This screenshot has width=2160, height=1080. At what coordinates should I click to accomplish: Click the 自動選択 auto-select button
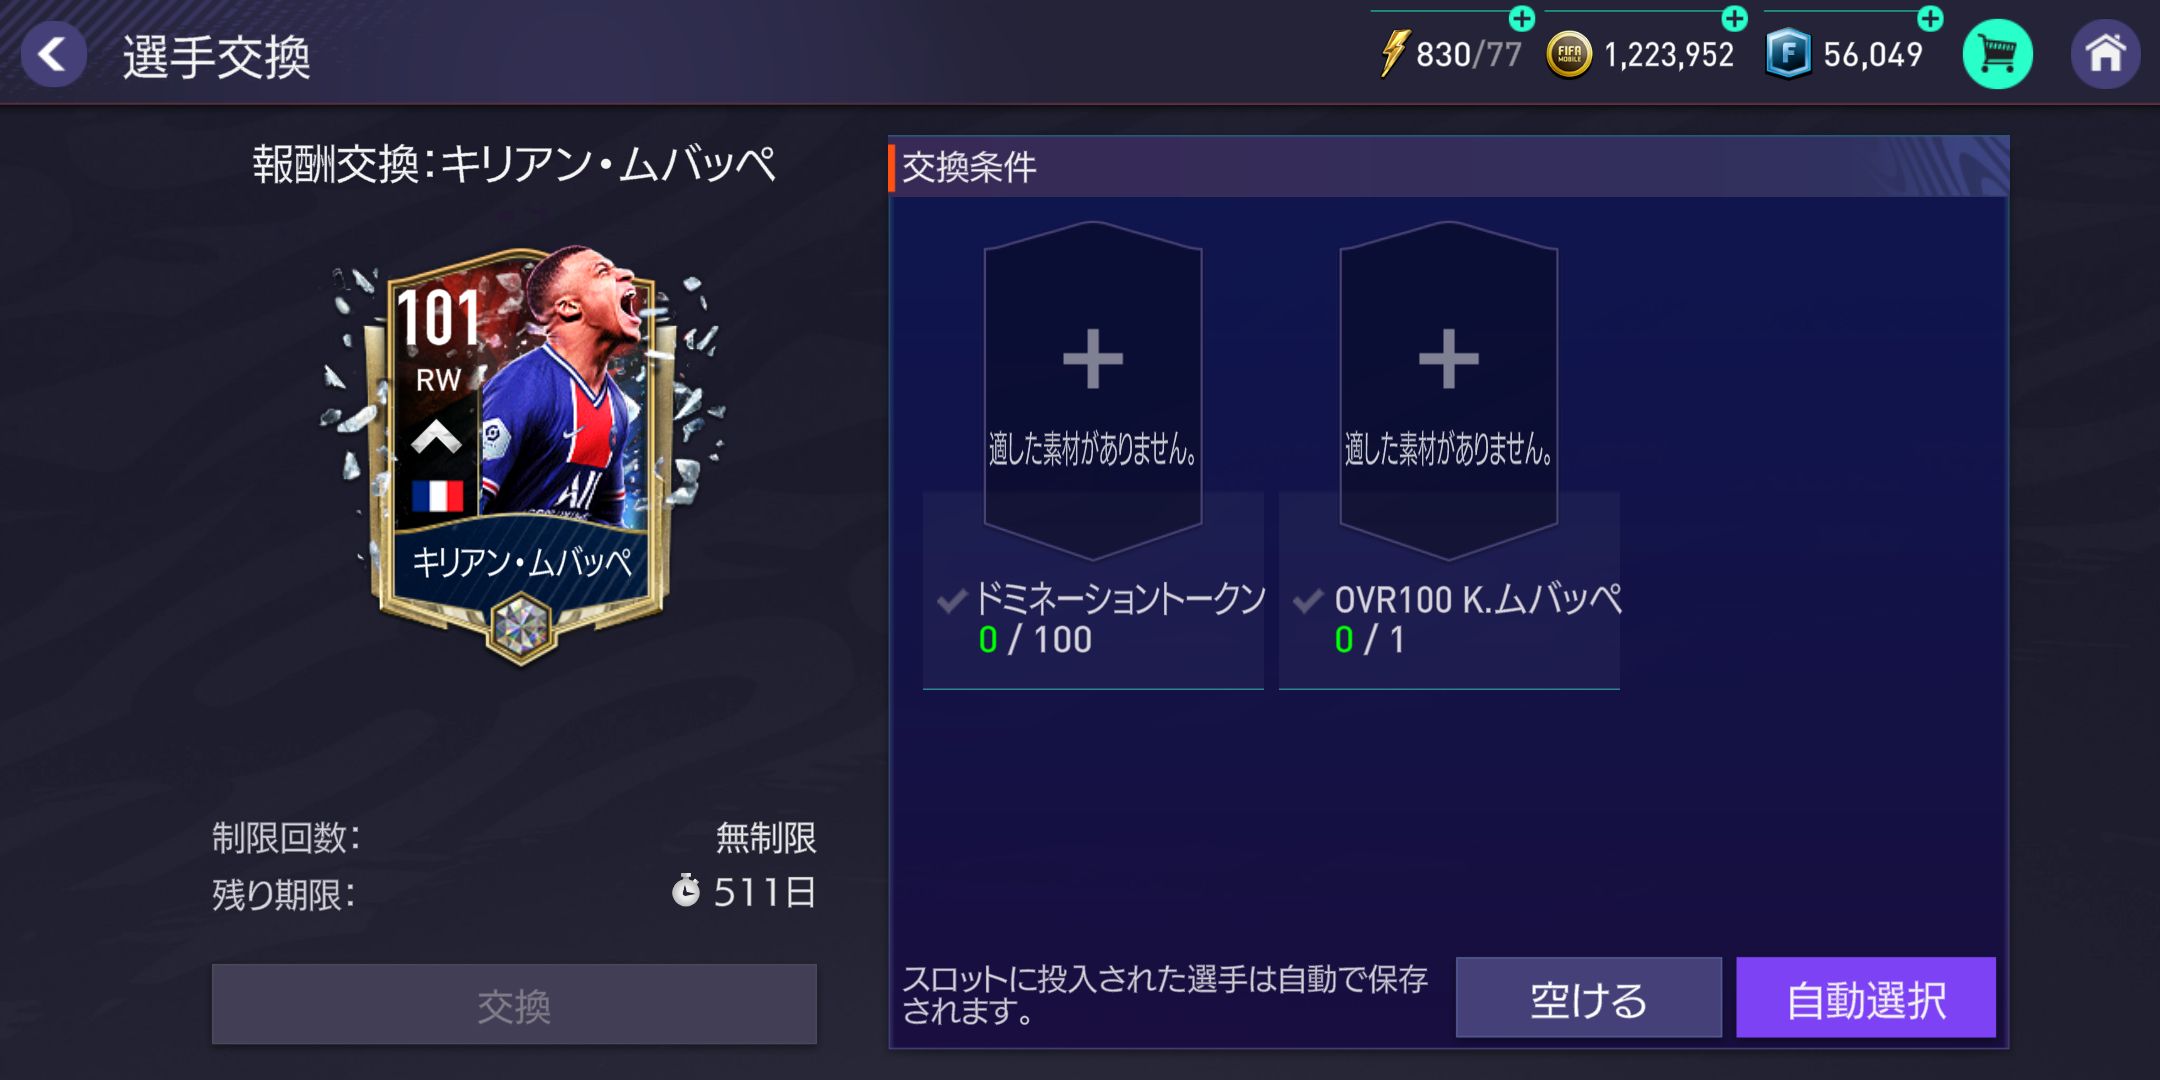coord(1866,998)
